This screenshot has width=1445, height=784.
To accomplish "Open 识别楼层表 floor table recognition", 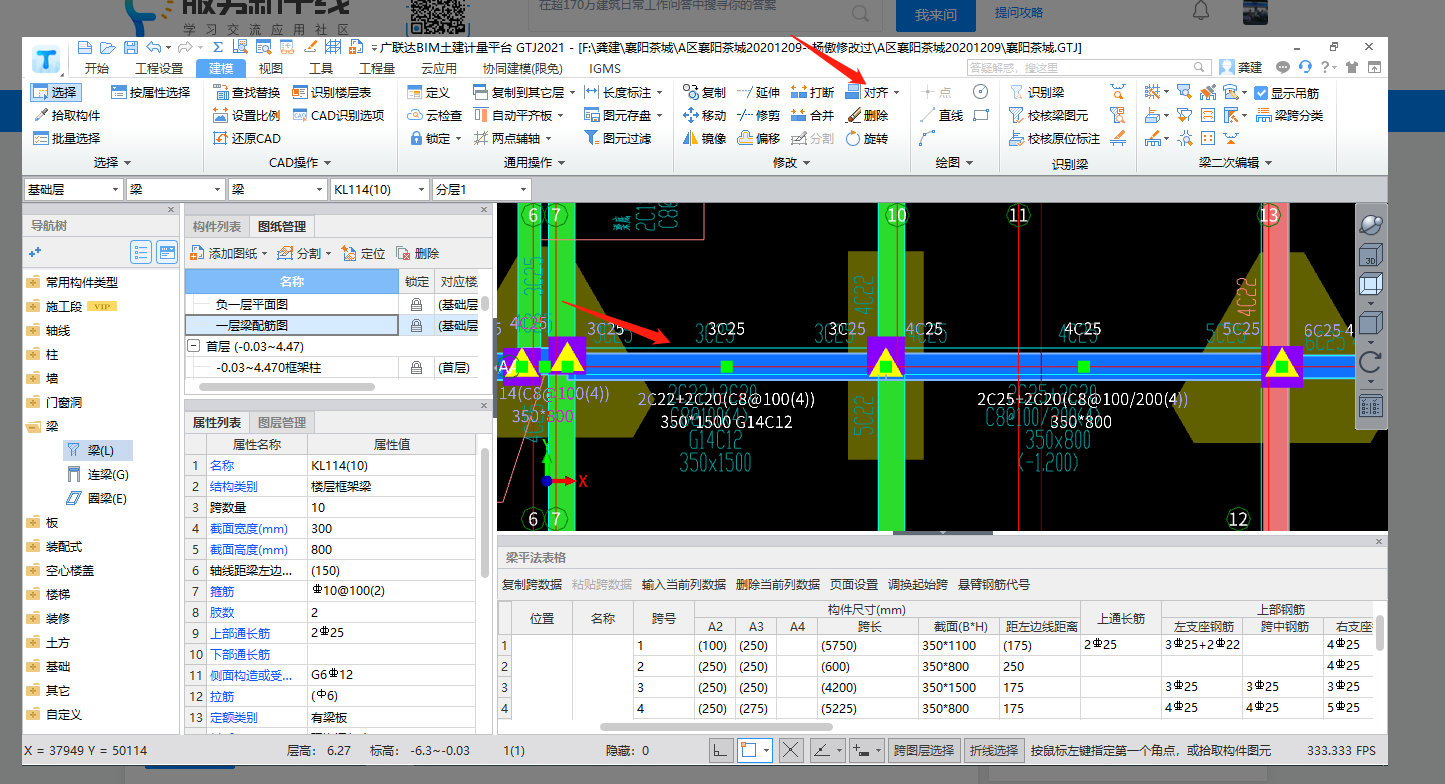I will coord(332,92).
